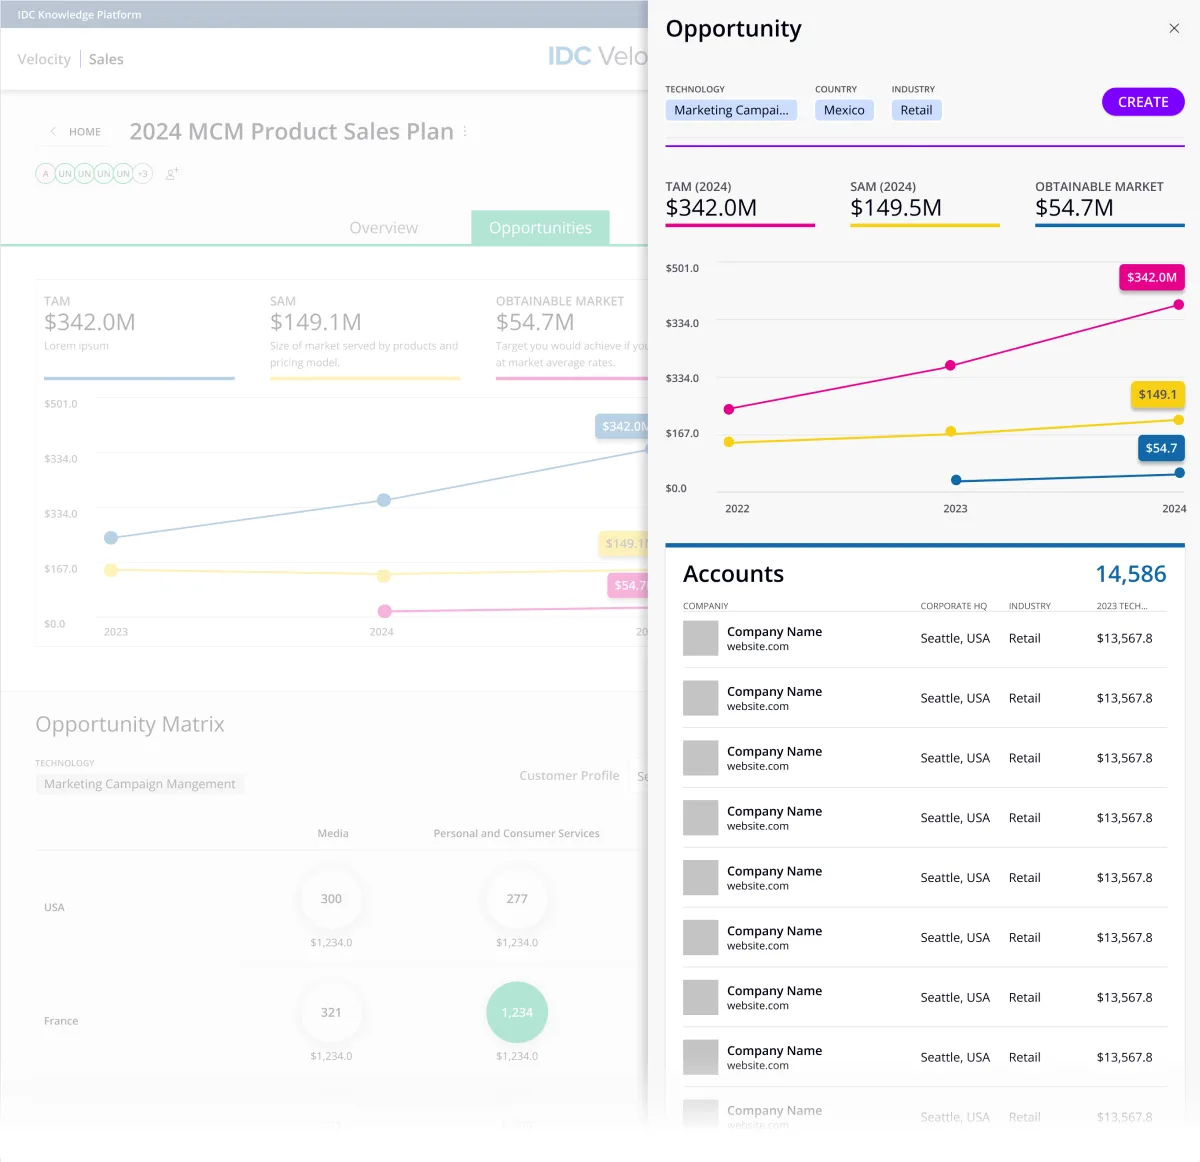
Task: Click the Marketing Campaign Mangement technology field
Action: (140, 784)
